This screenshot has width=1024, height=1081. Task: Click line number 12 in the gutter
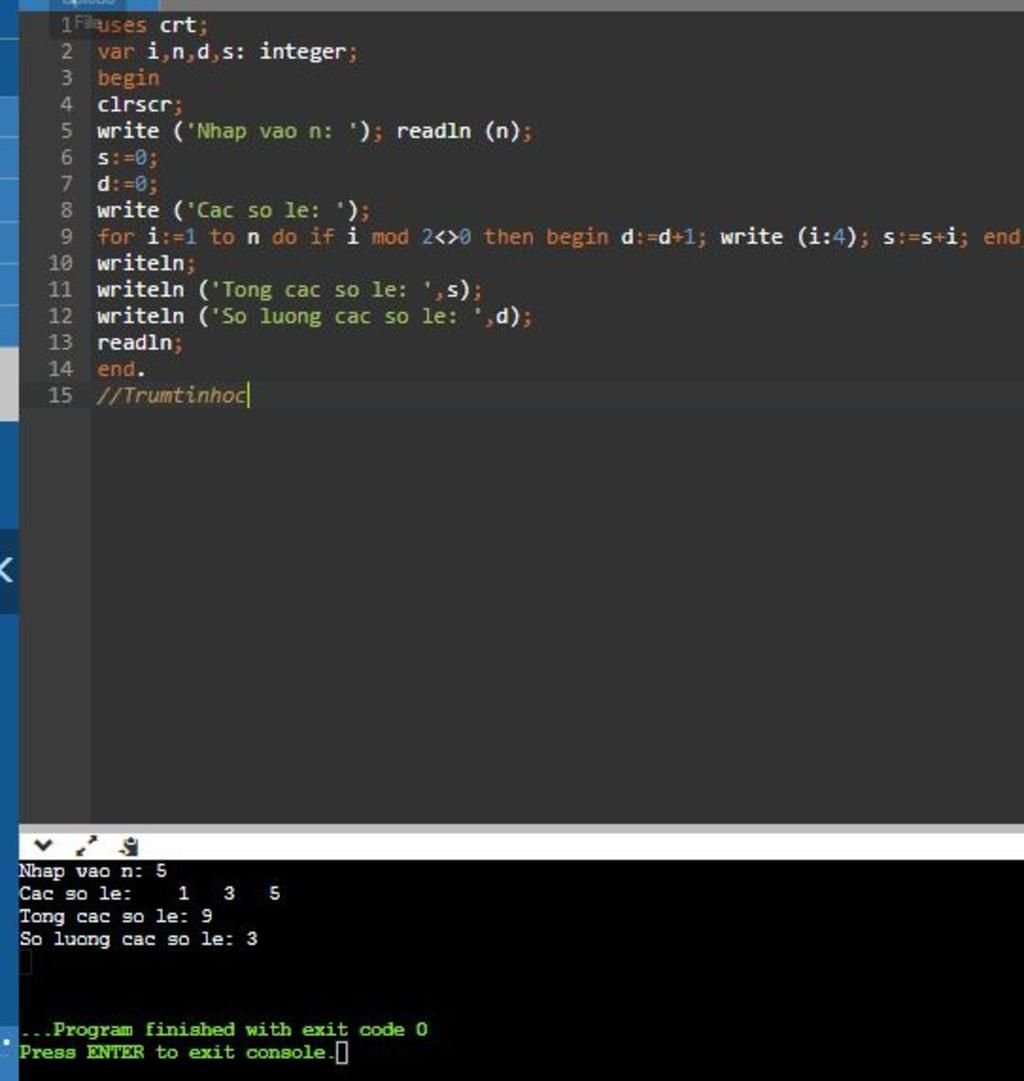(60, 316)
